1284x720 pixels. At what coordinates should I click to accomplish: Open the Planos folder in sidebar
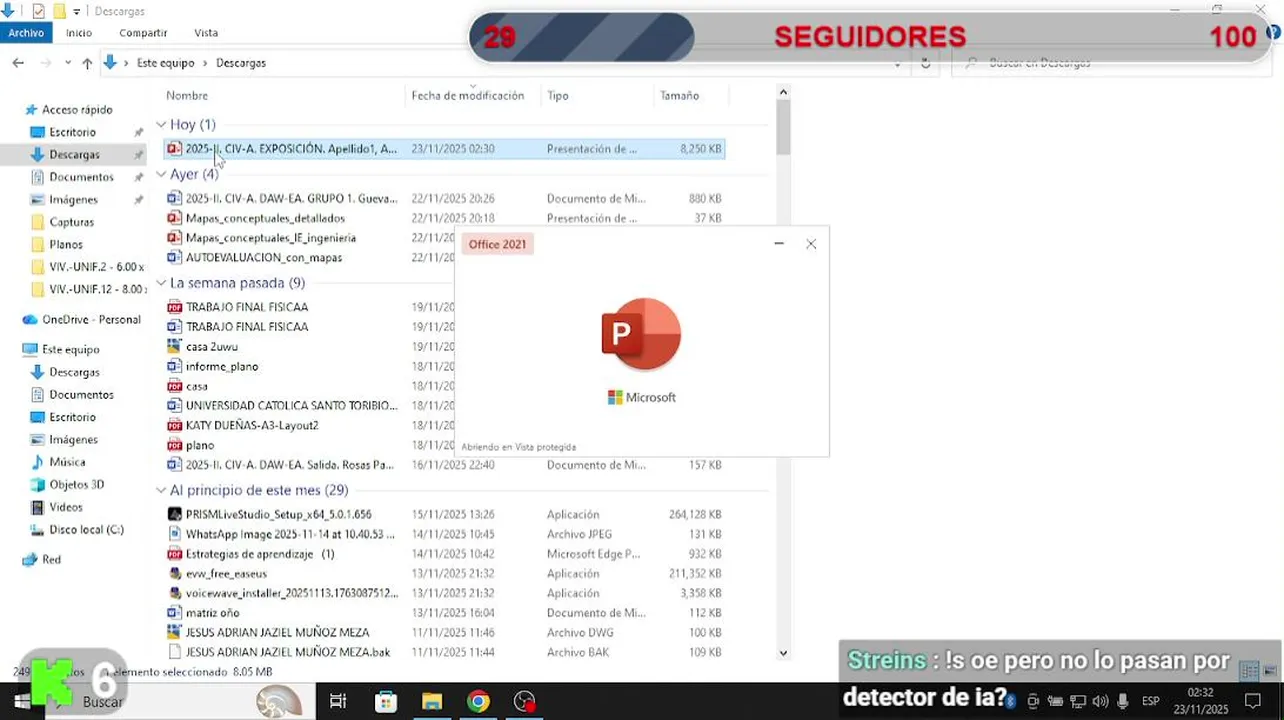tap(66, 244)
